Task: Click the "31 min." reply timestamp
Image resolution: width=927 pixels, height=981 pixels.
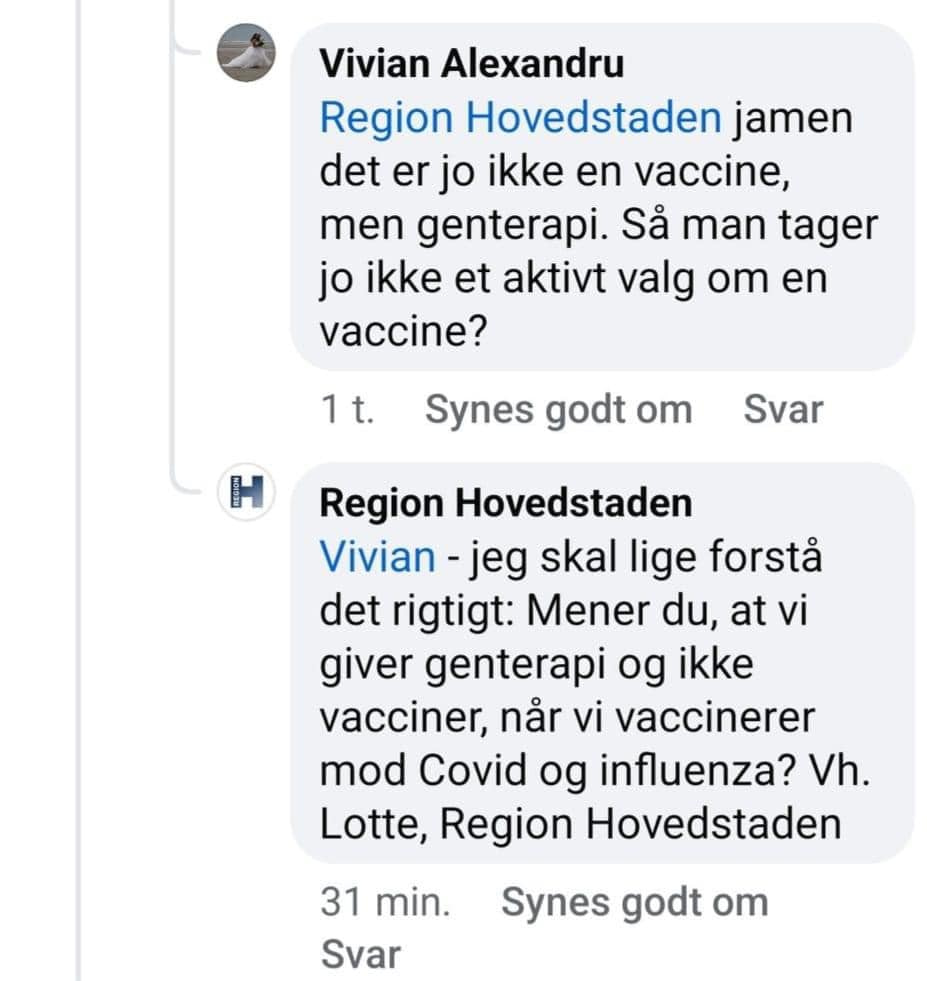Action: (385, 902)
